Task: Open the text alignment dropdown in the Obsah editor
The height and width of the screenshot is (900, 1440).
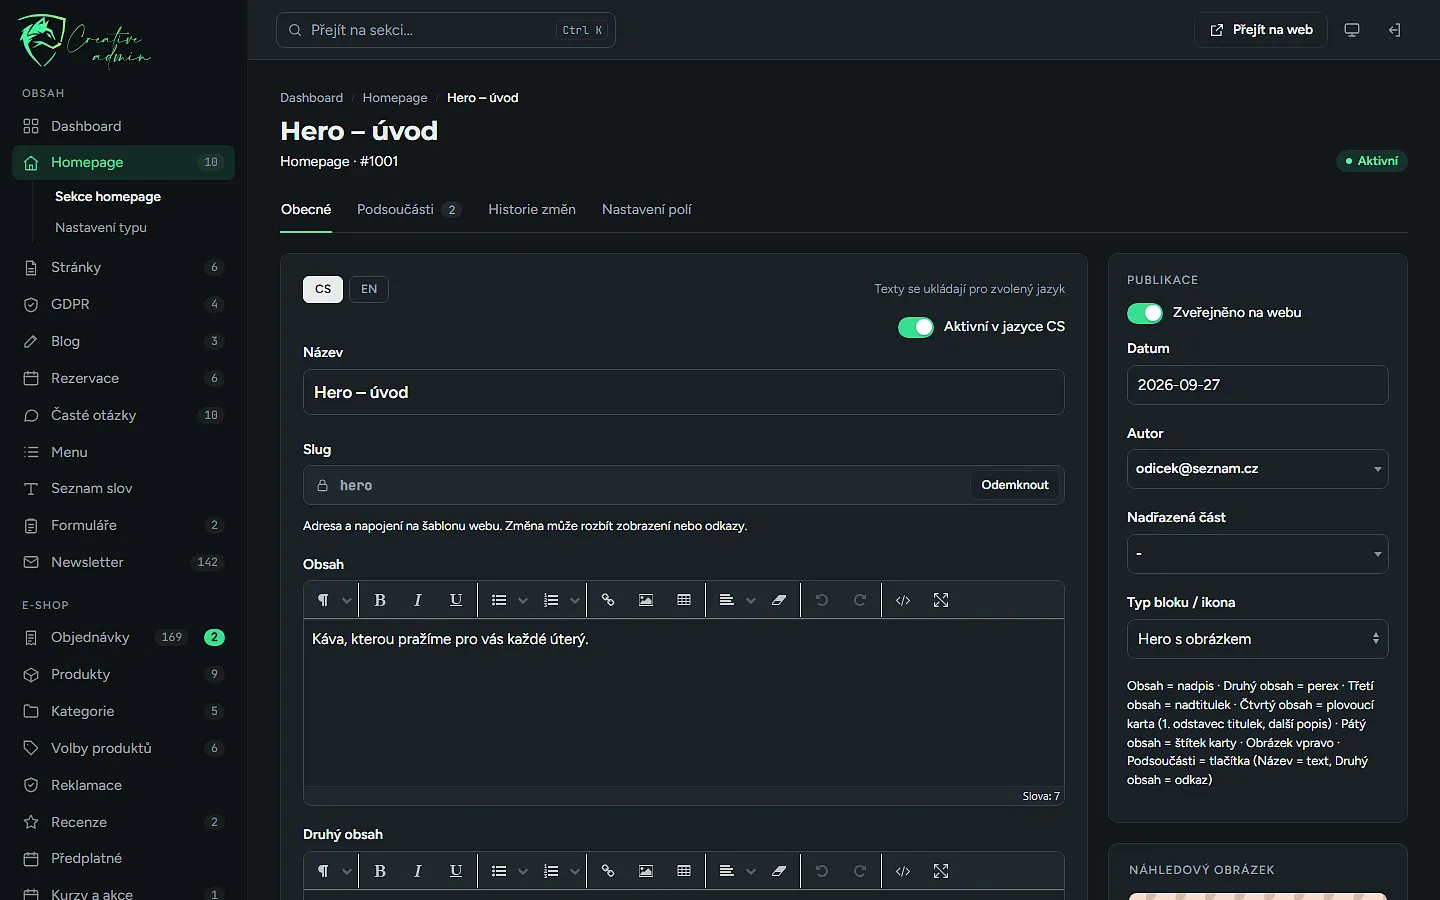Action: click(737, 600)
